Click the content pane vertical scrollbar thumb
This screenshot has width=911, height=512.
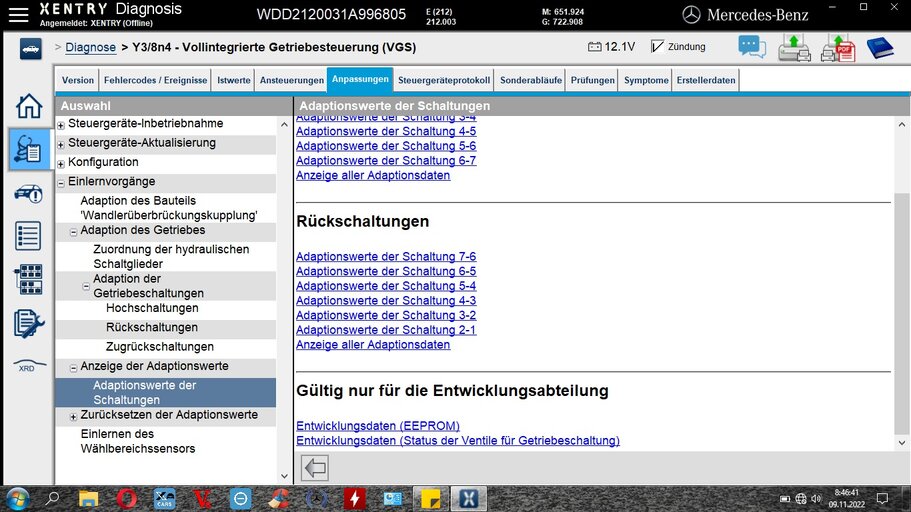[x=902, y=314]
